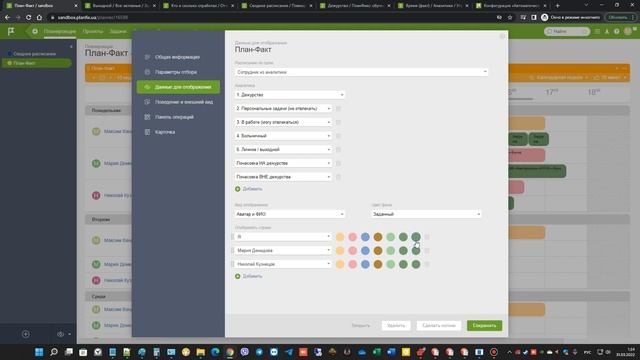The height and width of the screenshot is (360, 640).
Task: Click the browser home icon
Action: (x=39, y=18)
